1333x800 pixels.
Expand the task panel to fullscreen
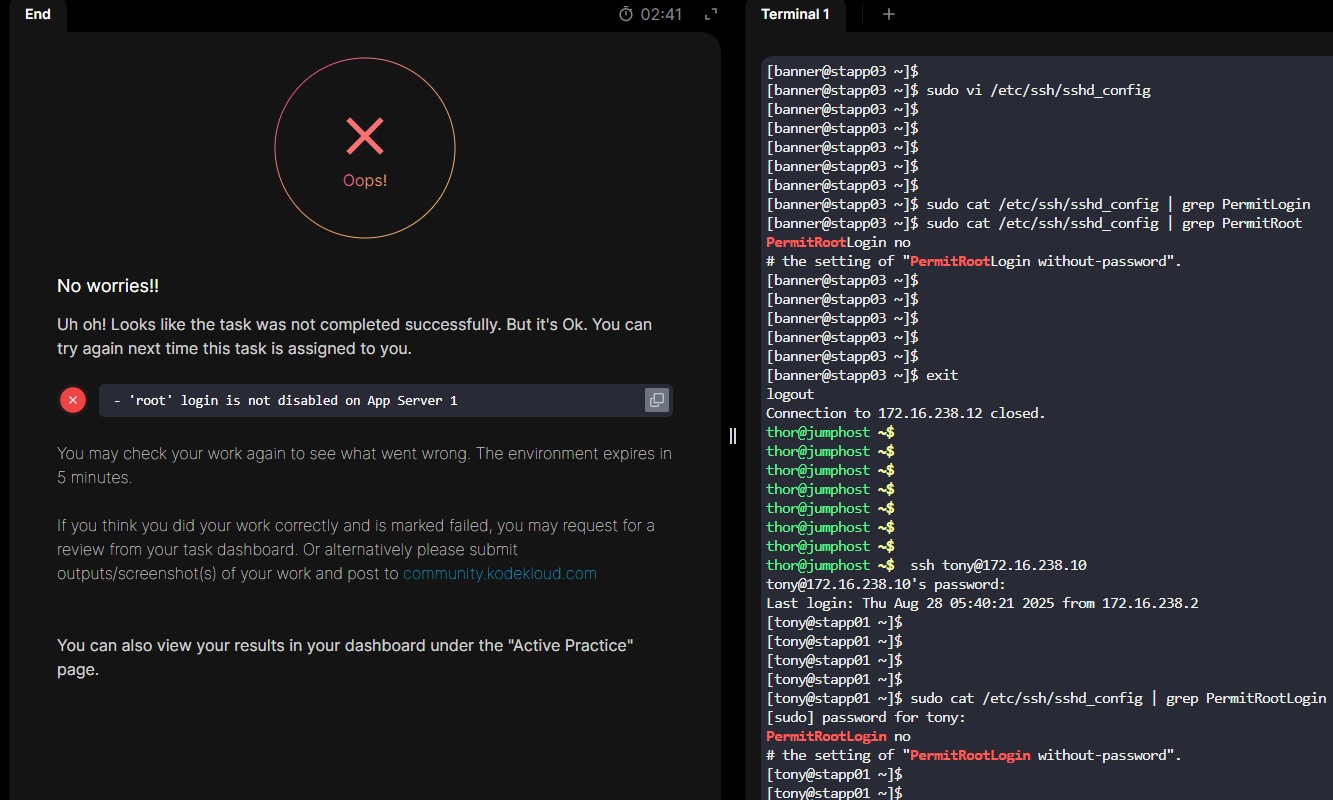point(711,14)
